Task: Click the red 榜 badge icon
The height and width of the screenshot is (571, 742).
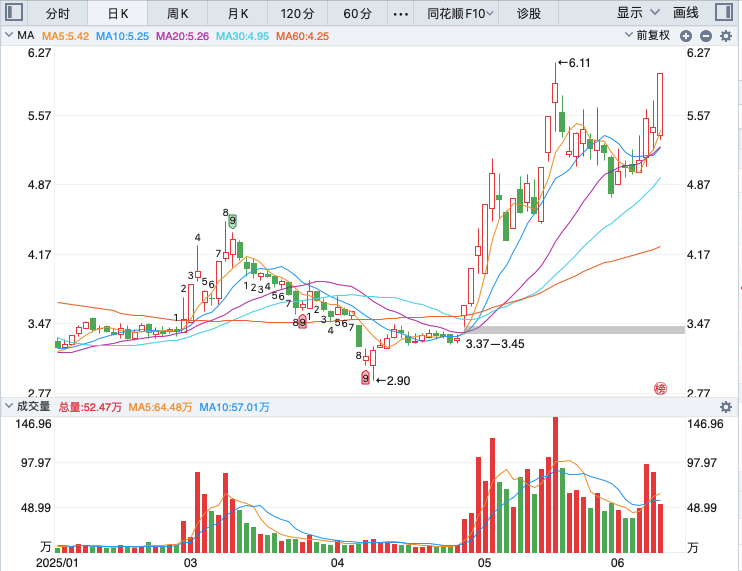Action: pos(660,388)
